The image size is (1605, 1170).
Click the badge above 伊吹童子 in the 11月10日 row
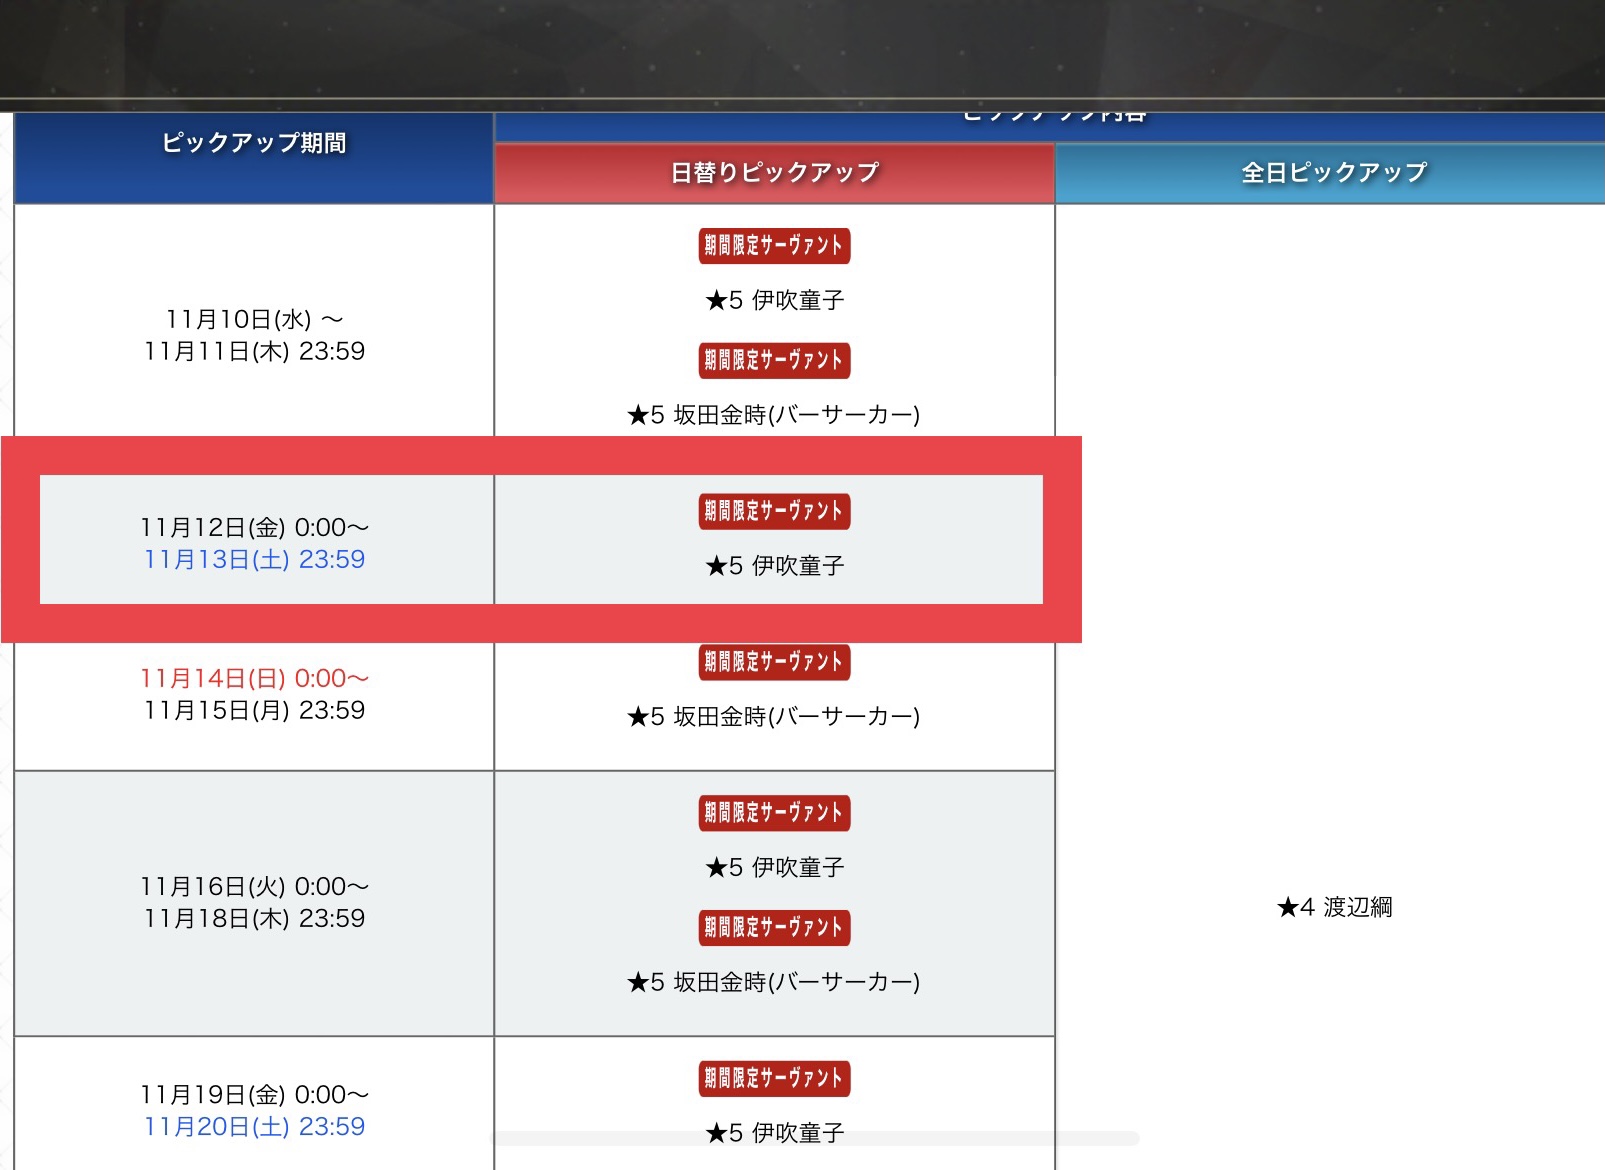[774, 246]
